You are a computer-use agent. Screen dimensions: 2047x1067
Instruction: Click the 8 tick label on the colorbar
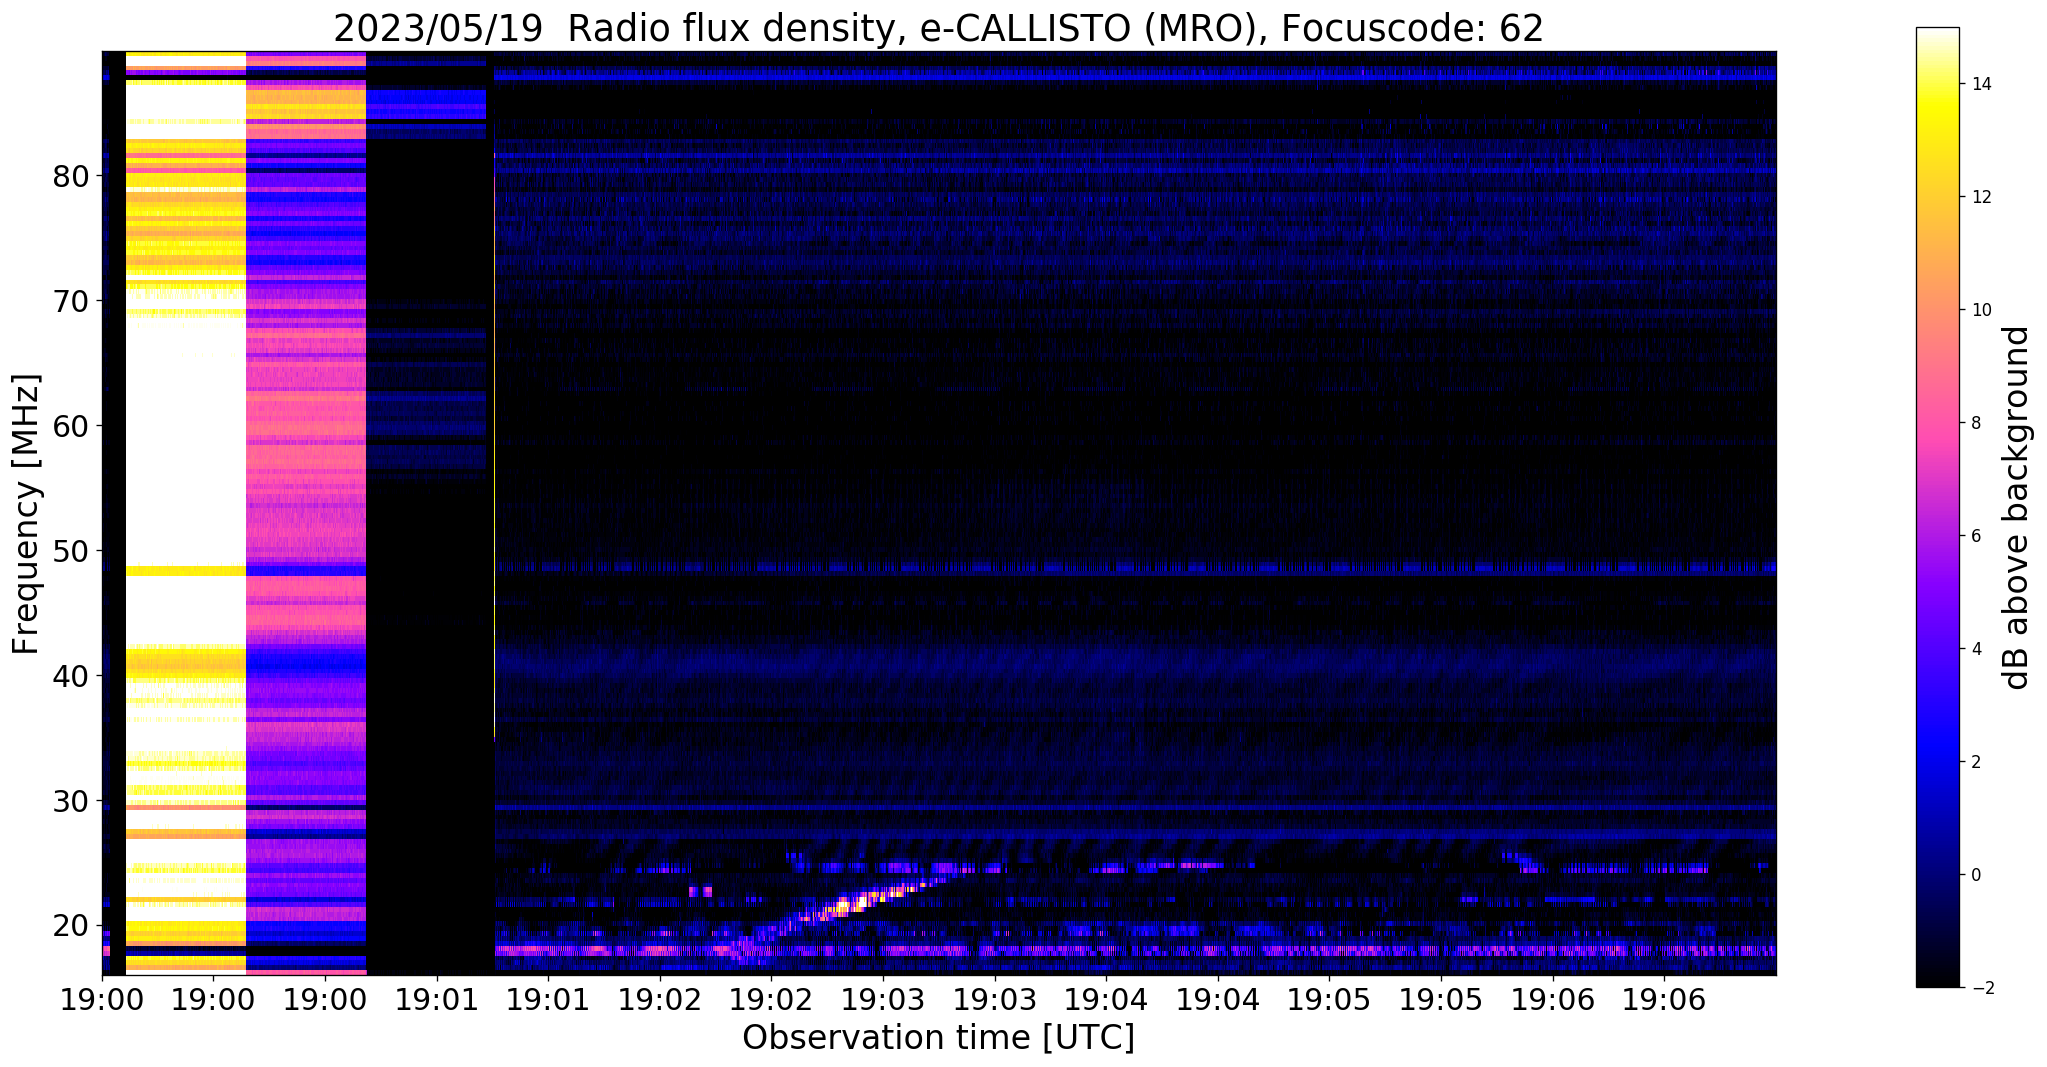tap(1975, 423)
